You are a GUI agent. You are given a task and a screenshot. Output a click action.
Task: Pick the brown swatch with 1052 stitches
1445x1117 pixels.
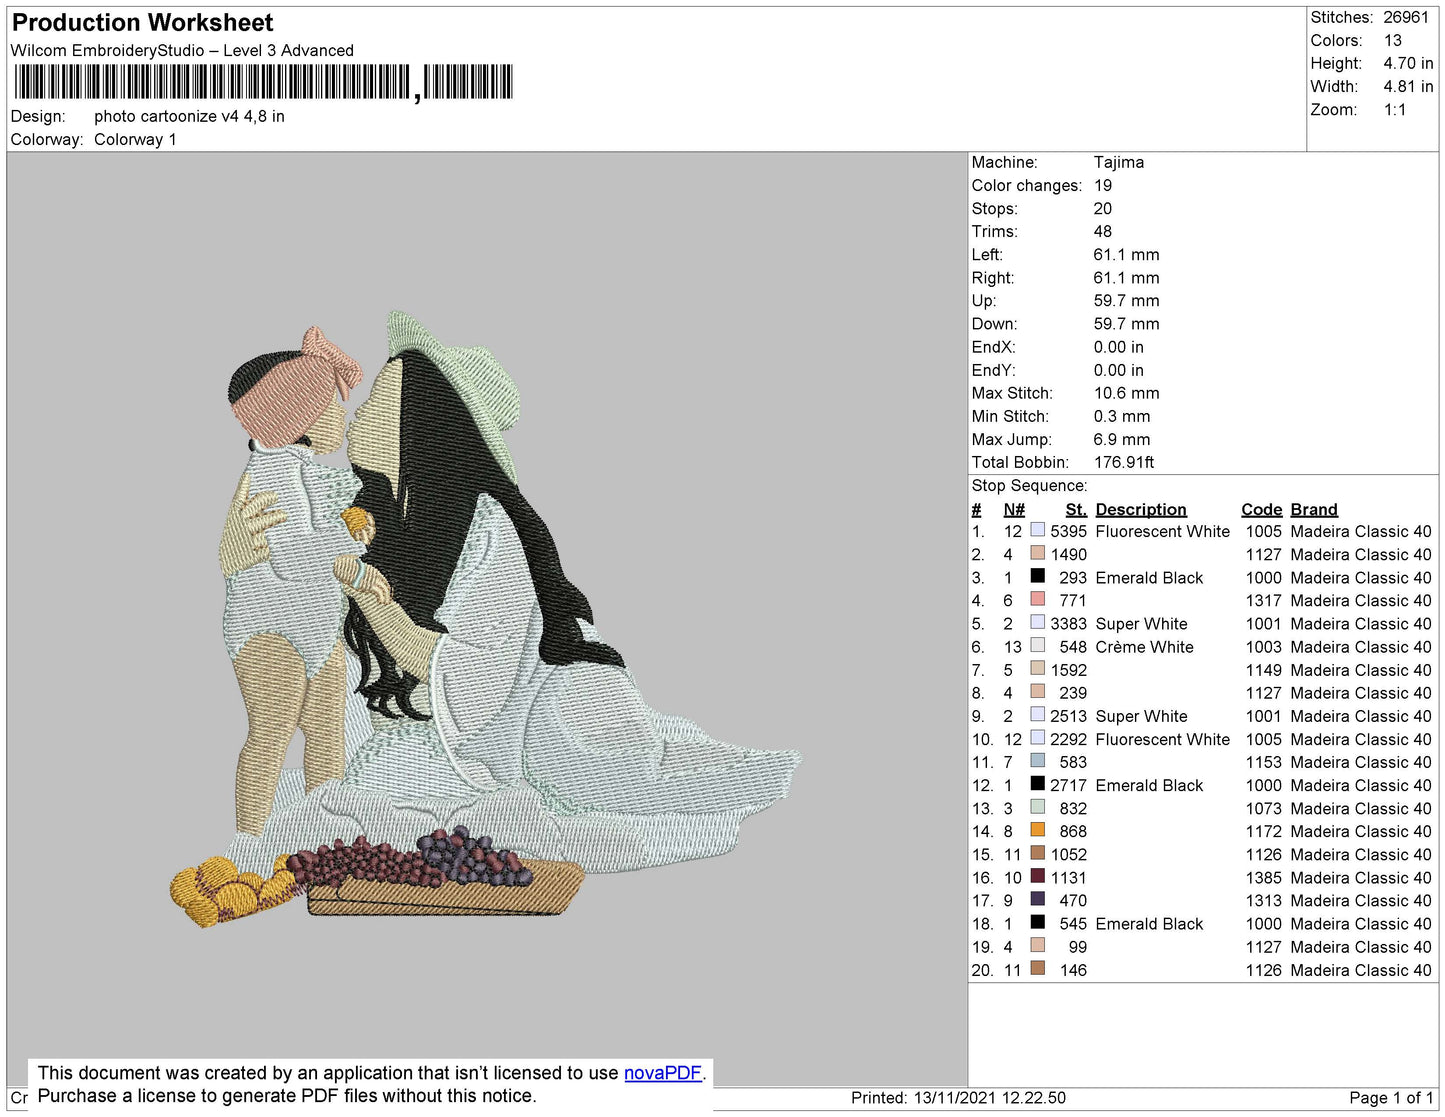[1038, 853]
